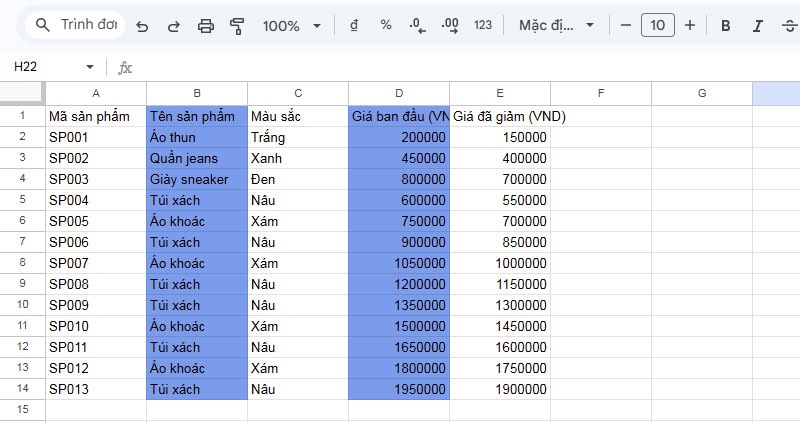This screenshot has width=800, height=423.
Task: Select cell with value 1050000
Action: coord(399,263)
